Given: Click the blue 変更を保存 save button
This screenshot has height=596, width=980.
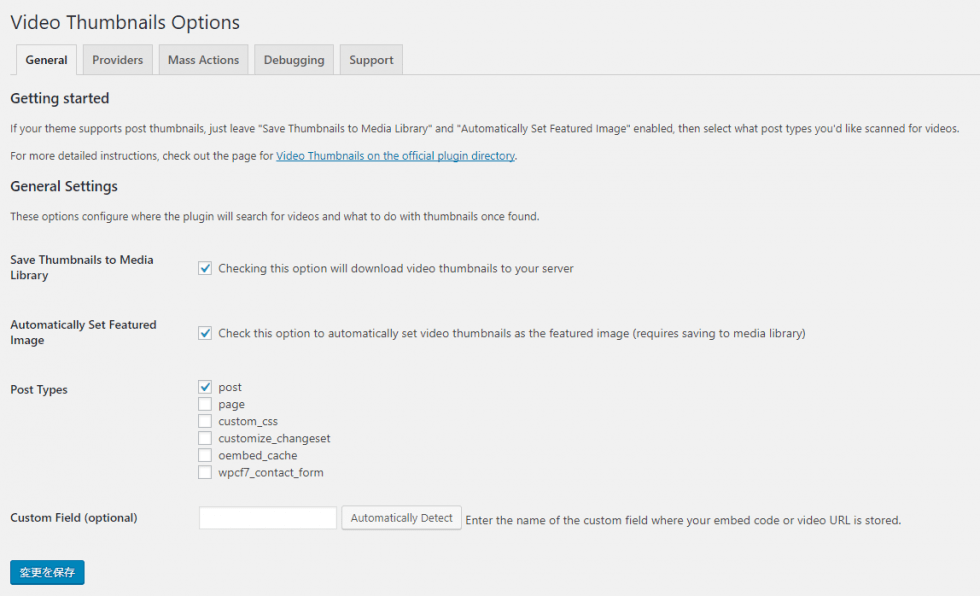Looking at the screenshot, I should (x=47, y=572).
